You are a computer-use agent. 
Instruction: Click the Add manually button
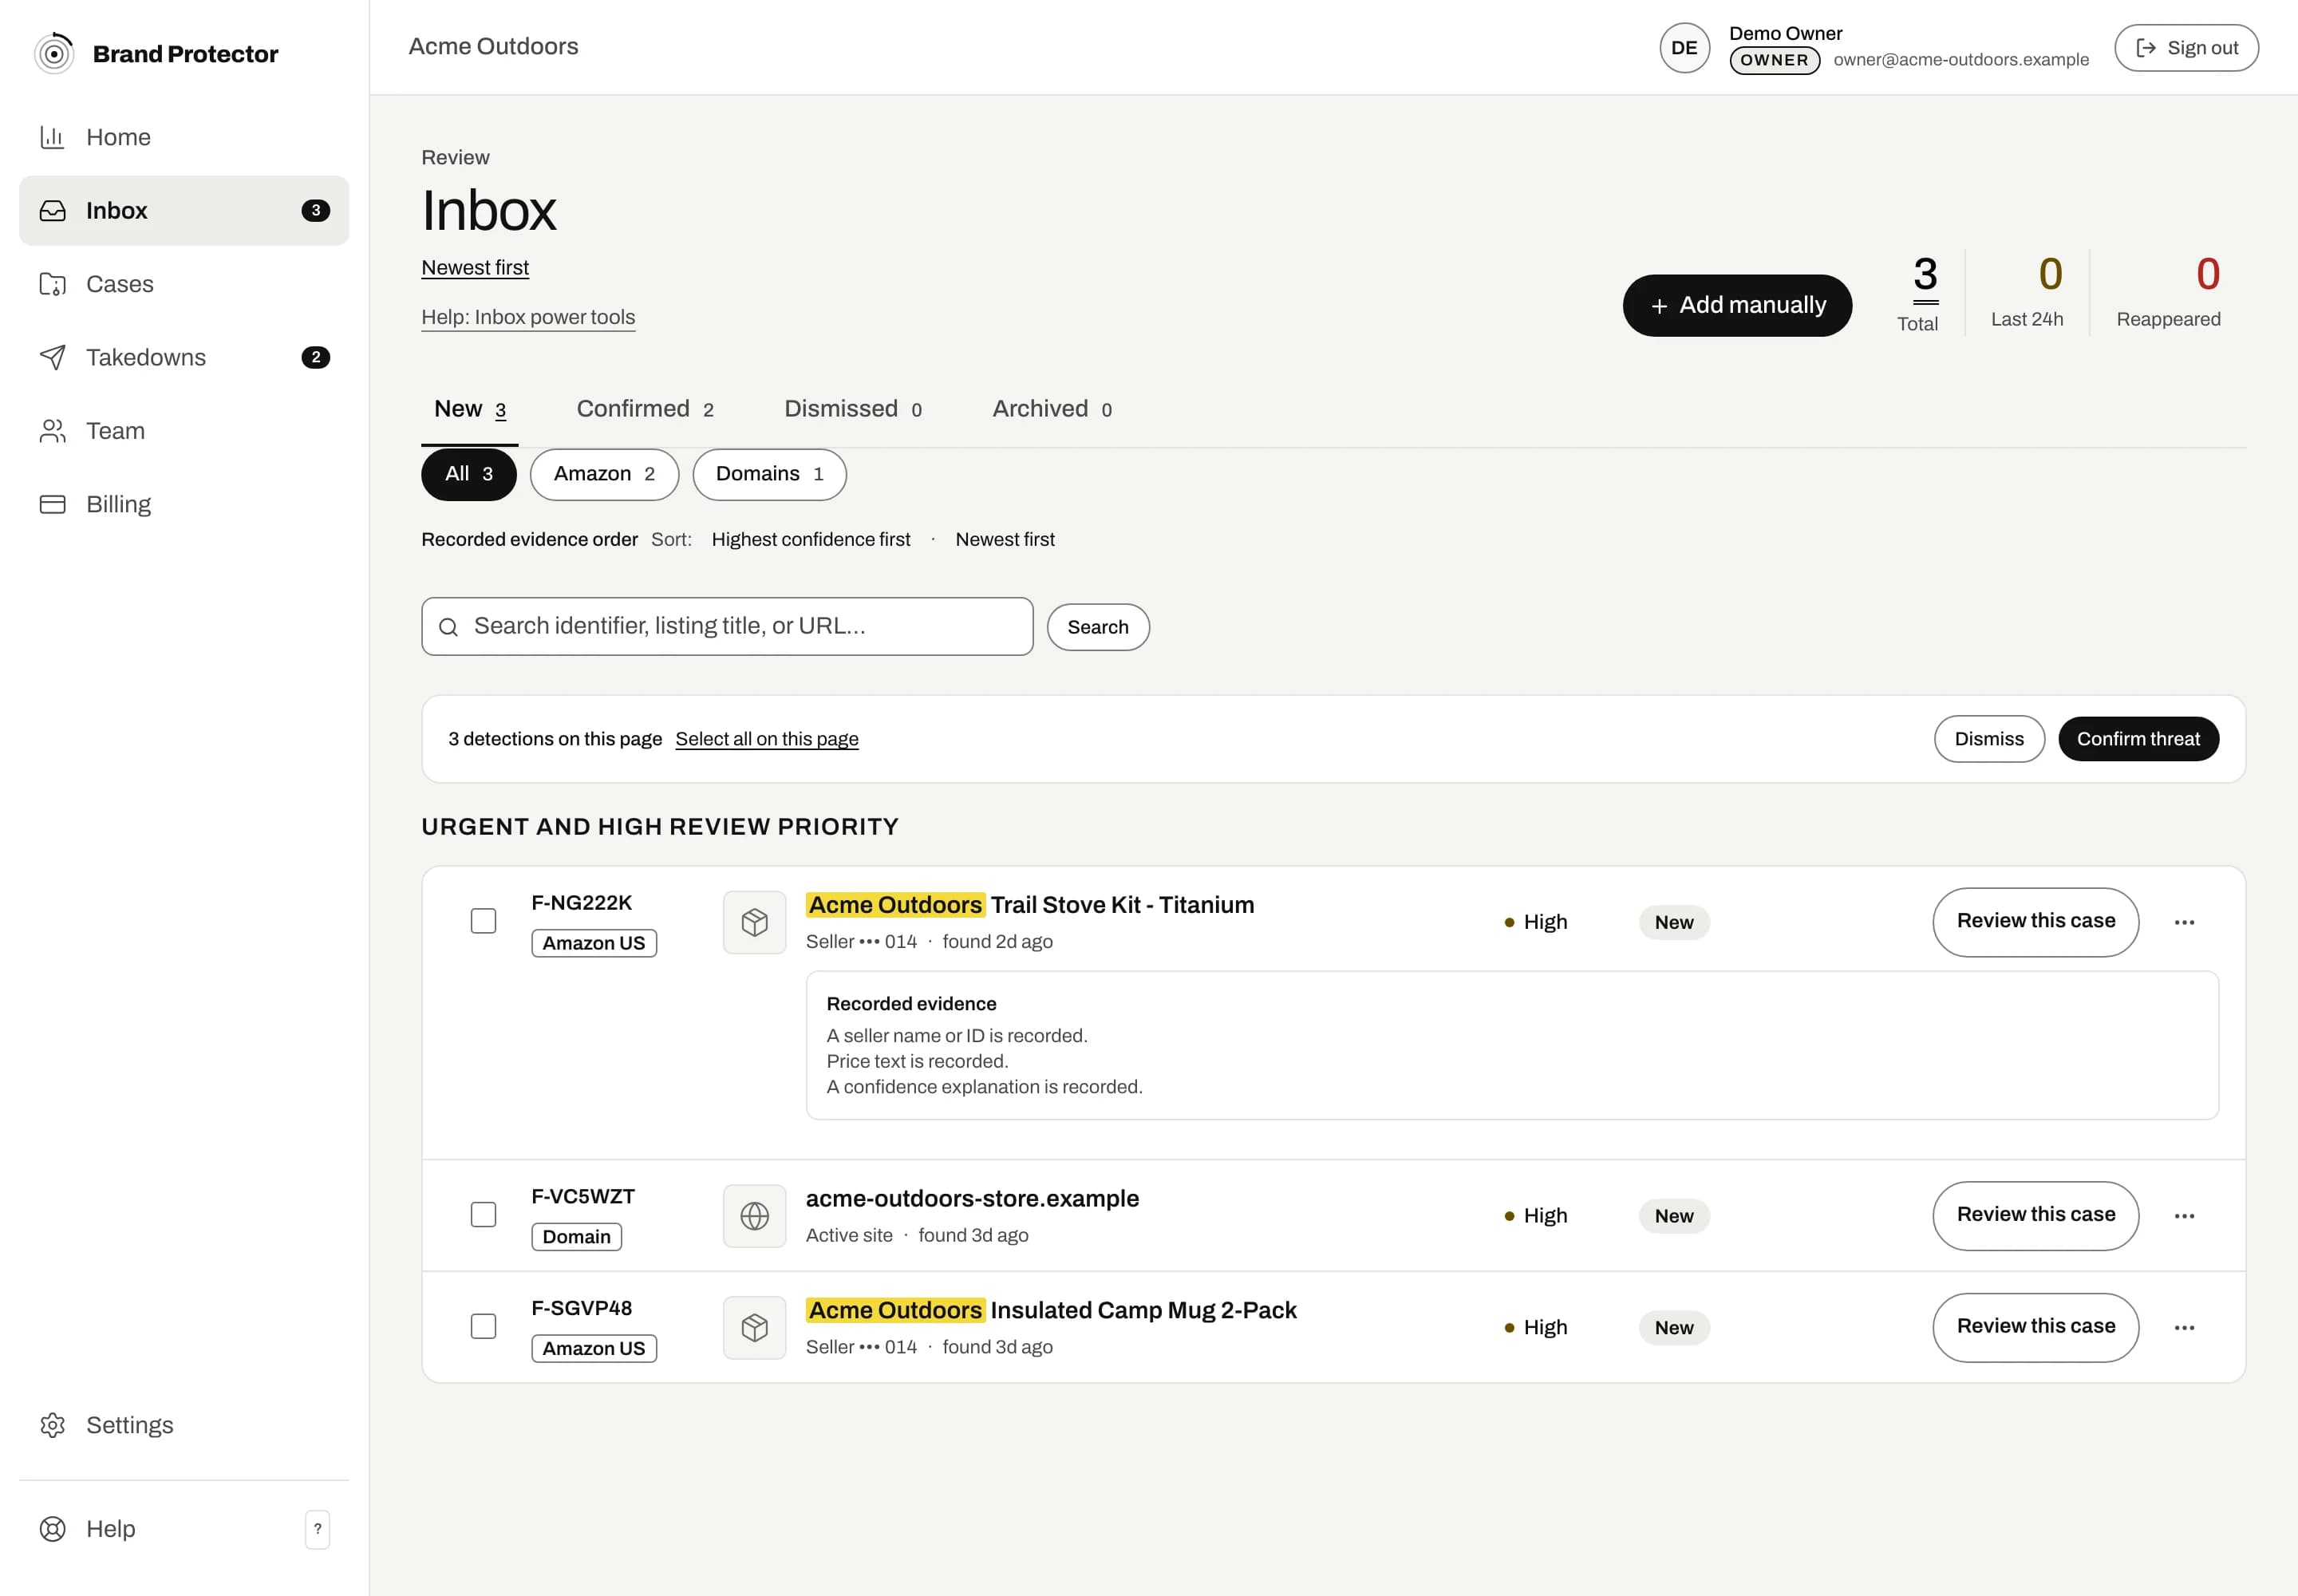(1737, 305)
